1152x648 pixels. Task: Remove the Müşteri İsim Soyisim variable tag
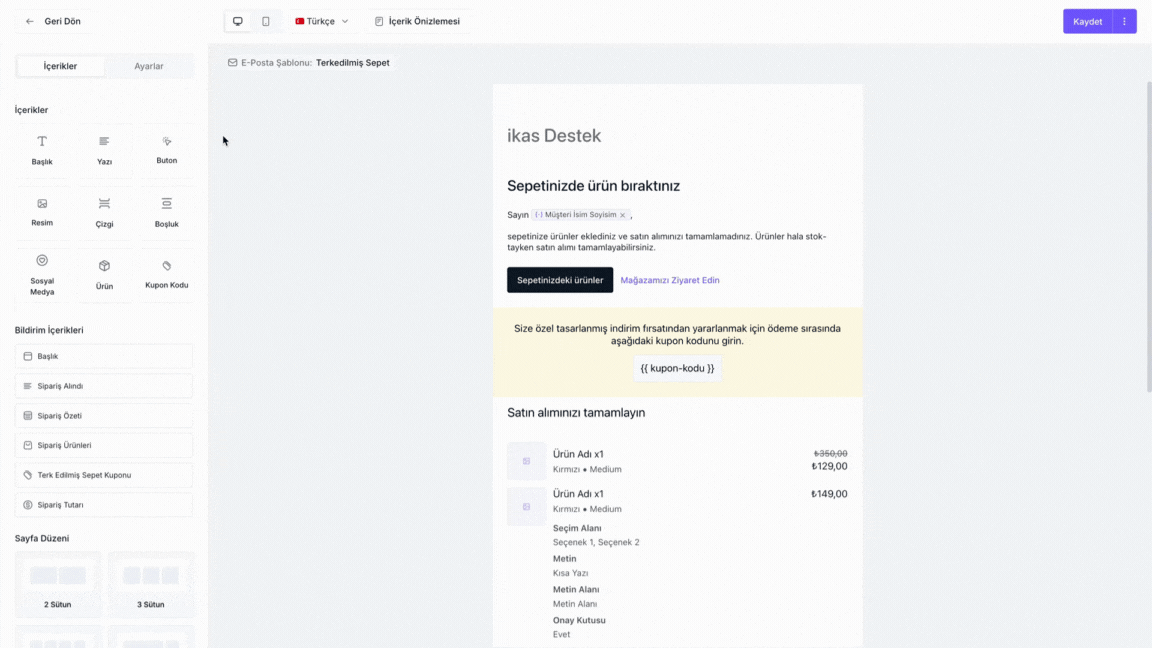[622, 215]
